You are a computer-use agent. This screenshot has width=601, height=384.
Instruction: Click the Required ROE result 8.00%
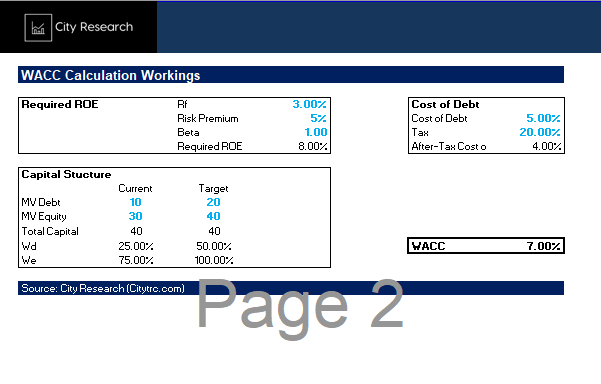click(x=313, y=146)
